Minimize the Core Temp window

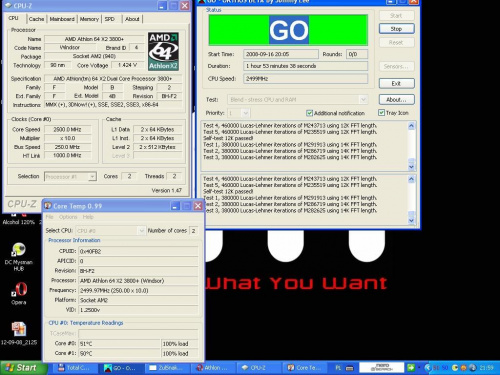tap(175, 206)
